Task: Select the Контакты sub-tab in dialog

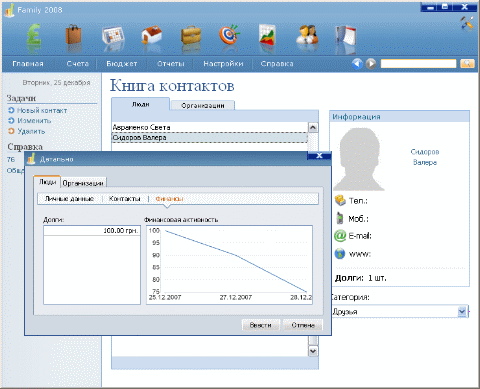Action: pyautogui.click(x=125, y=199)
